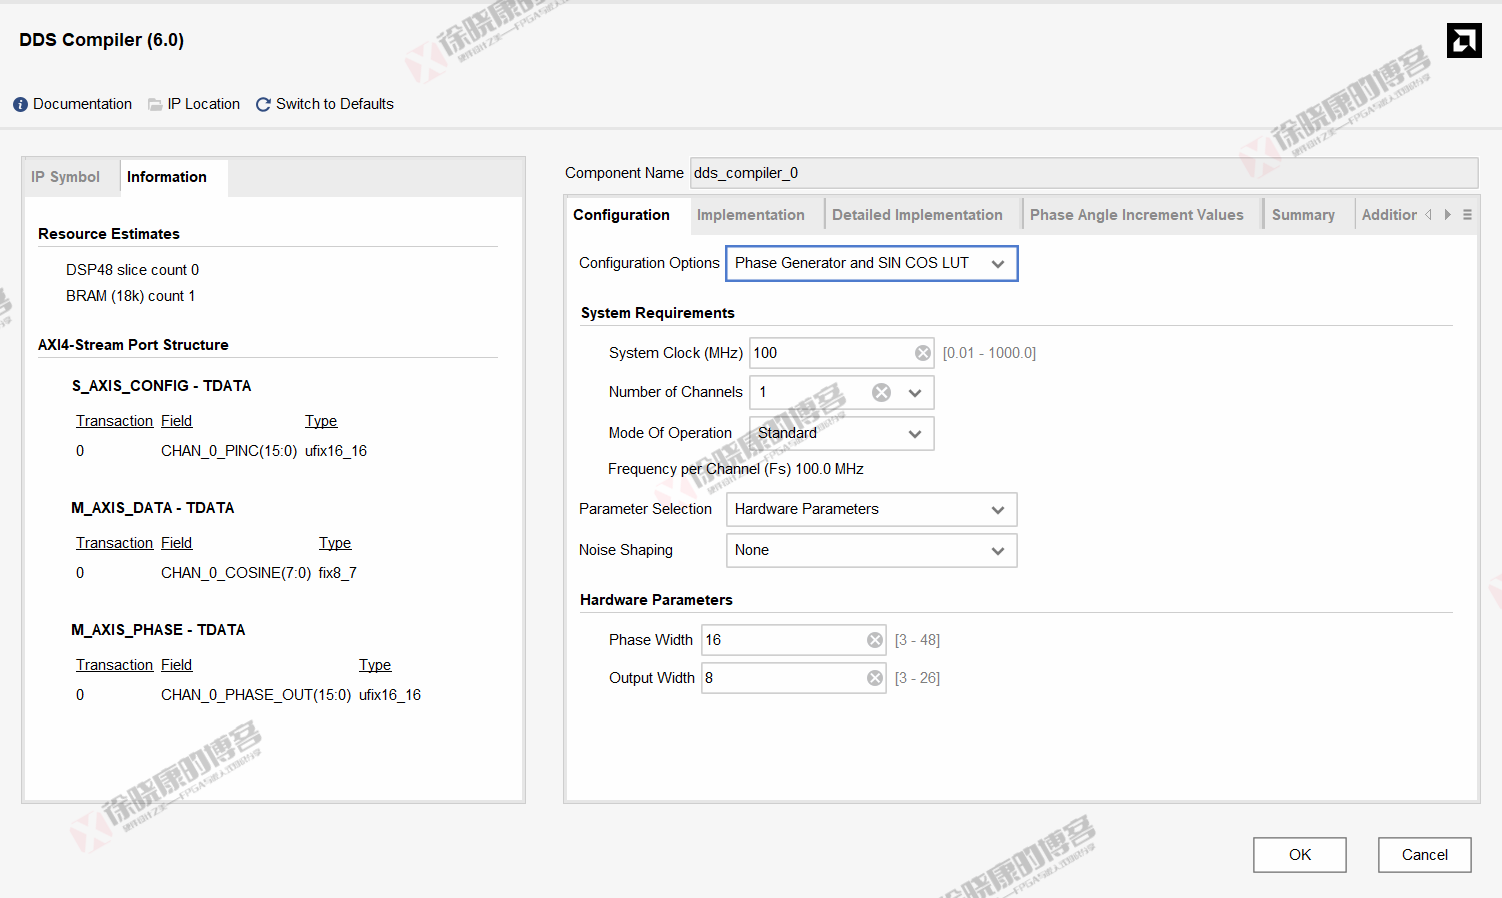Click the Documentation info icon
This screenshot has height=898, width=1502.
point(20,105)
